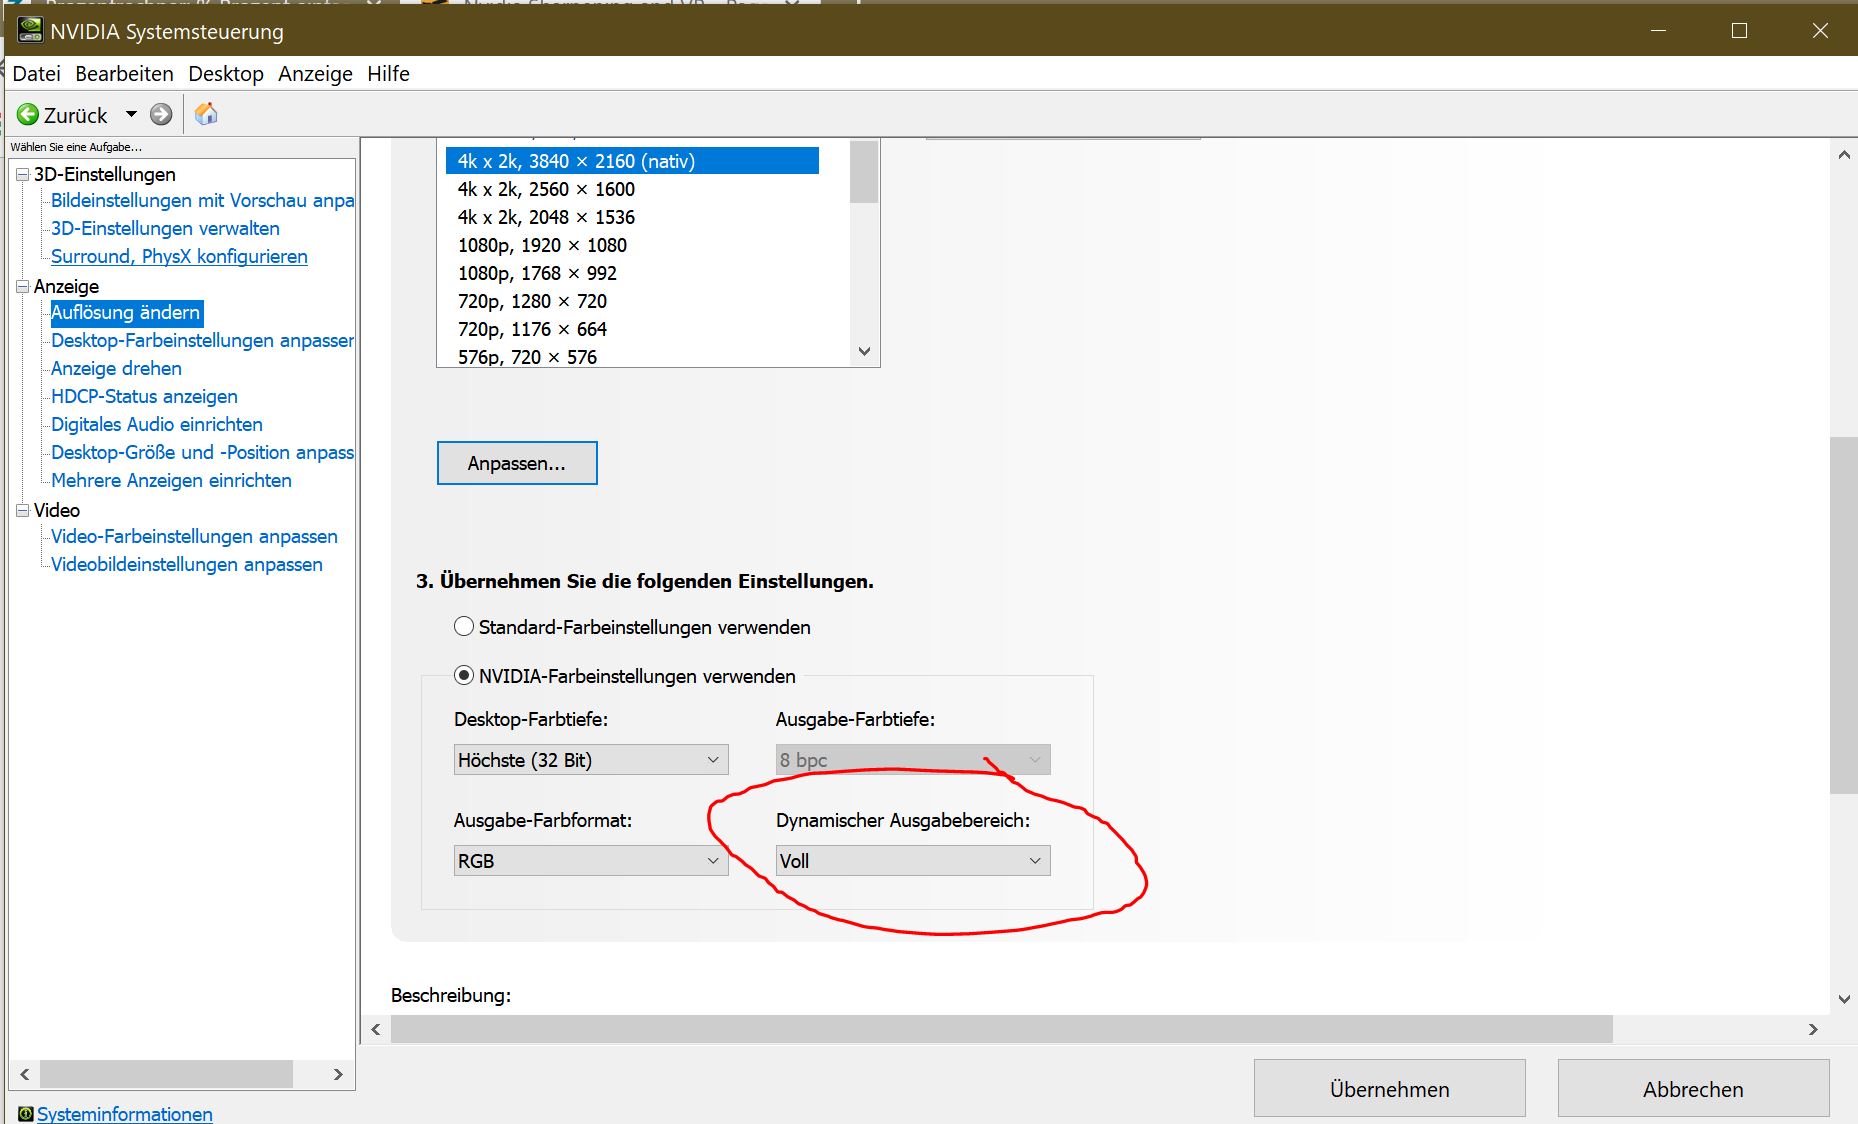
Task: Click the Abbrechen button
Action: click(1693, 1089)
